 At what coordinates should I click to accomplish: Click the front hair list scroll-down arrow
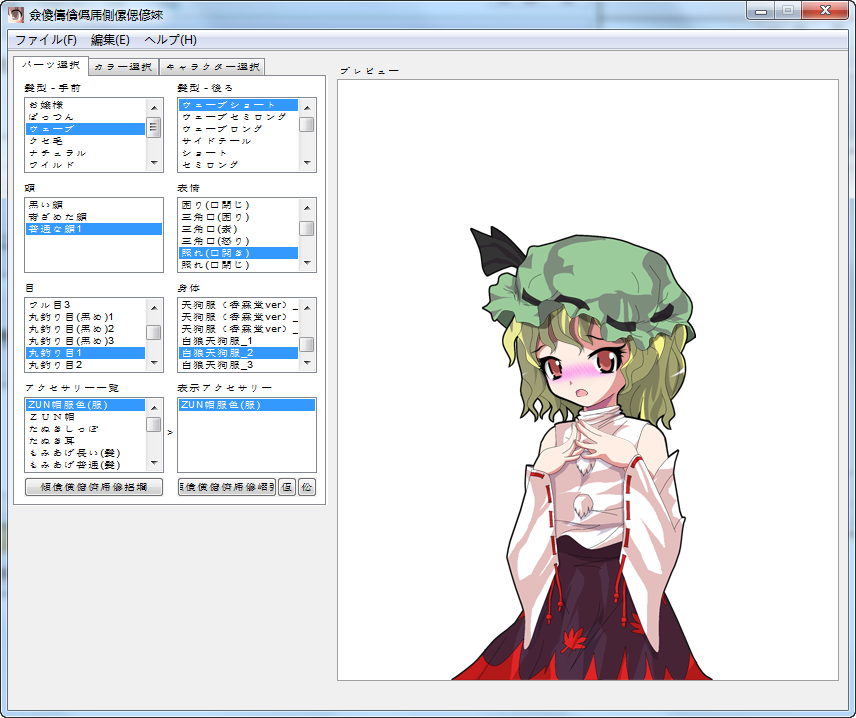point(154,163)
